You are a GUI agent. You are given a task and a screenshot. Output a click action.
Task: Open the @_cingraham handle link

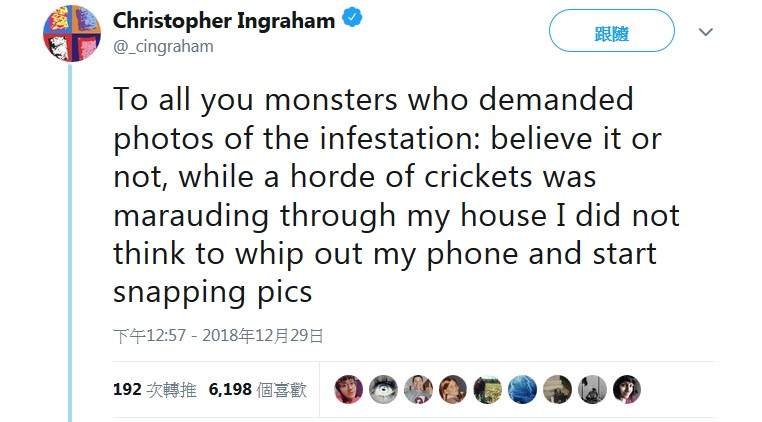(162, 46)
